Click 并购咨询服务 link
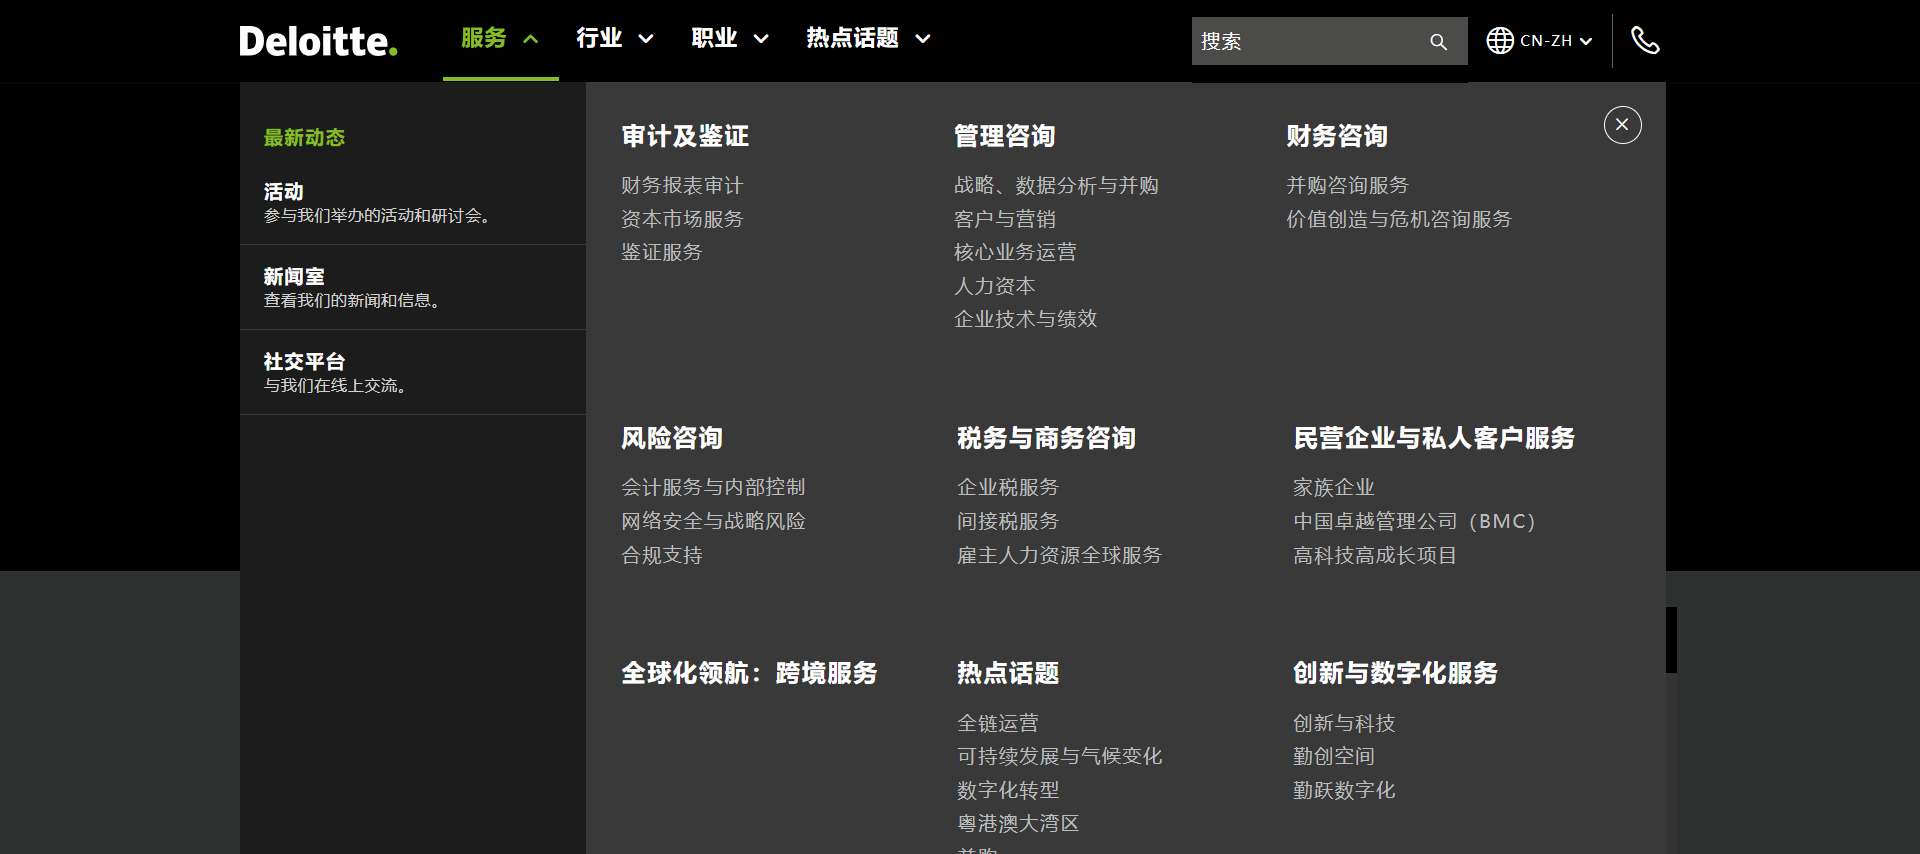1920x854 pixels. click(x=1347, y=186)
